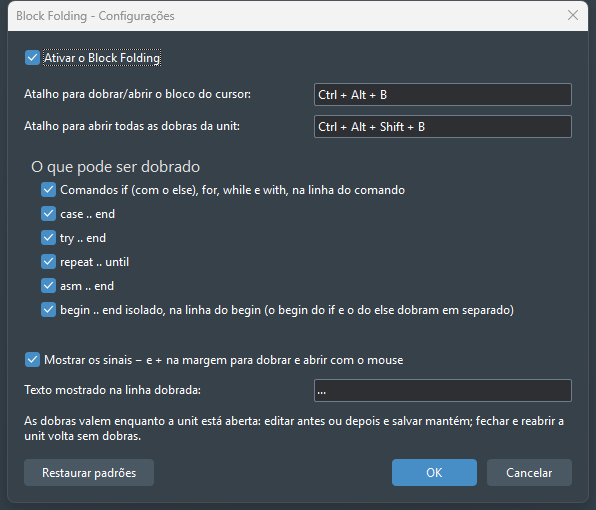Click the Texto mostrado na linha dobrada field
596x510 pixels.
click(x=443, y=390)
